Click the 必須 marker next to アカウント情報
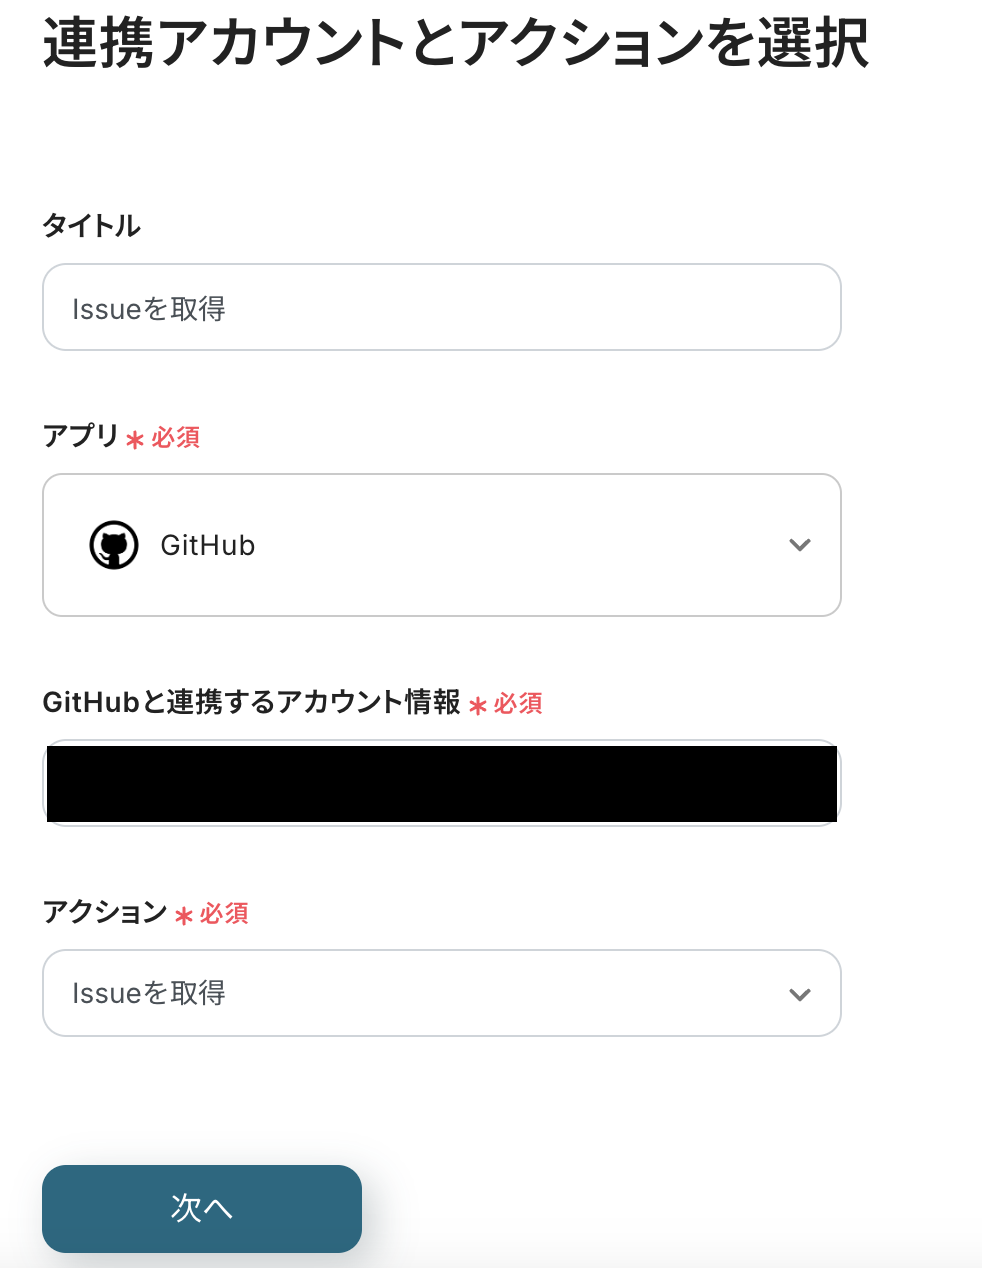The width and height of the screenshot is (982, 1268). (518, 704)
